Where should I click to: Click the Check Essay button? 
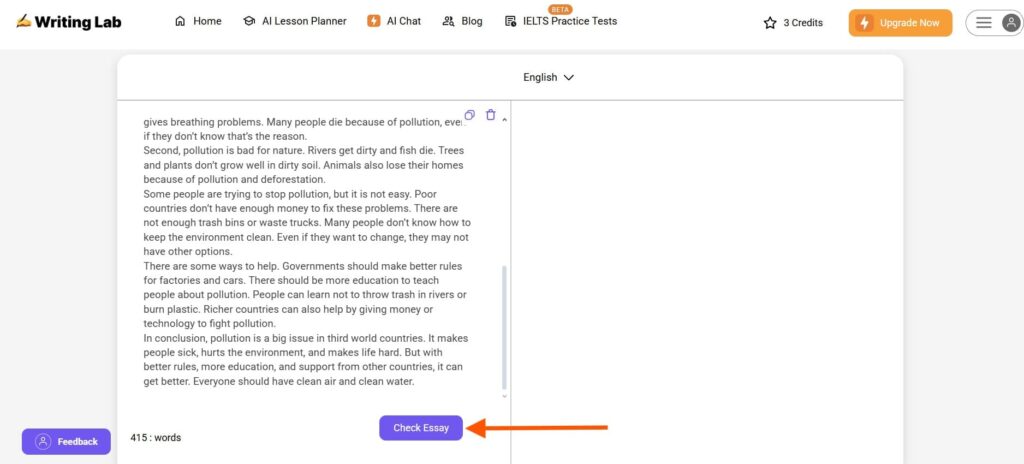pyautogui.click(x=421, y=428)
